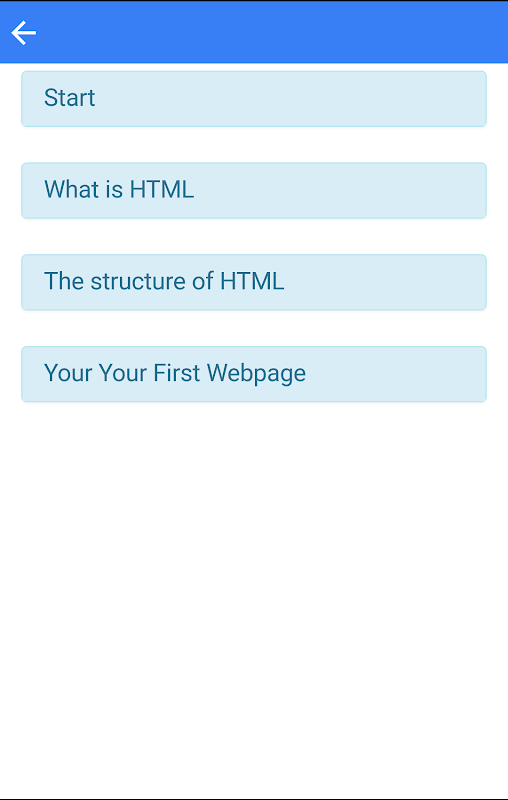This screenshot has width=508, height=800.
Task: Pick the fourth card on first webpage
Action: tap(254, 374)
